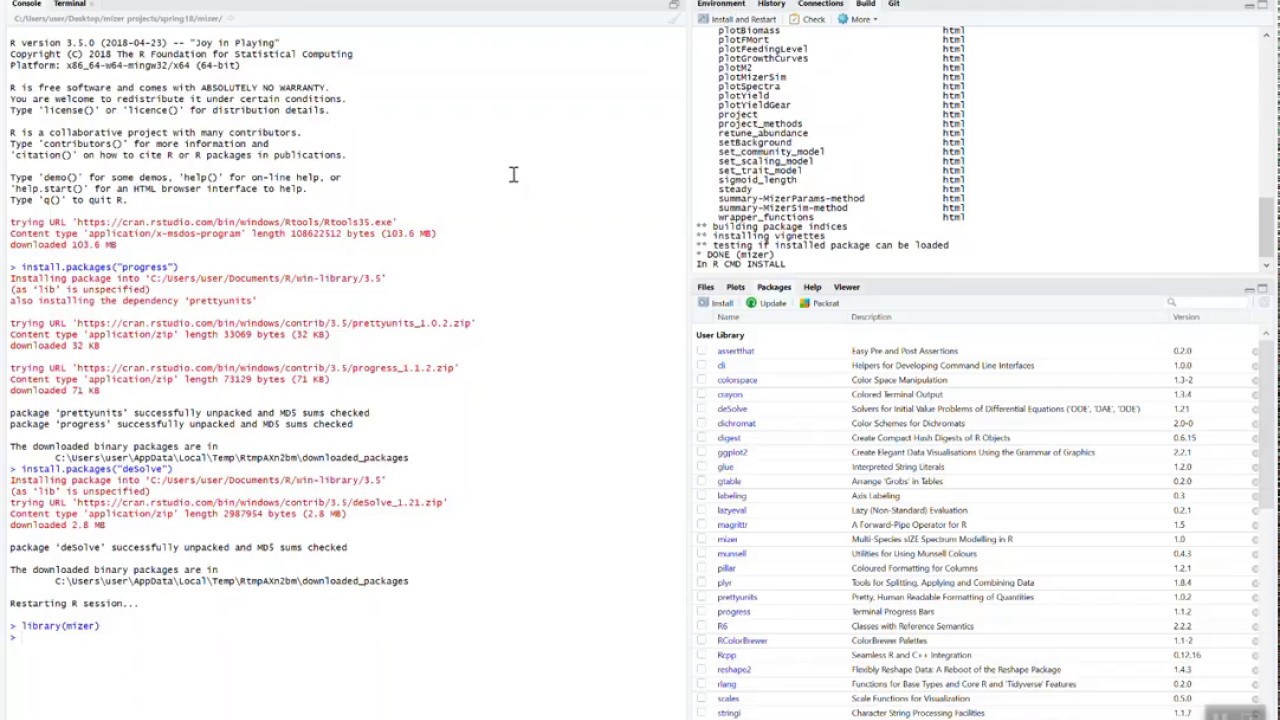Maximize the console pane icon
The image size is (1280, 720).
tap(674, 5)
